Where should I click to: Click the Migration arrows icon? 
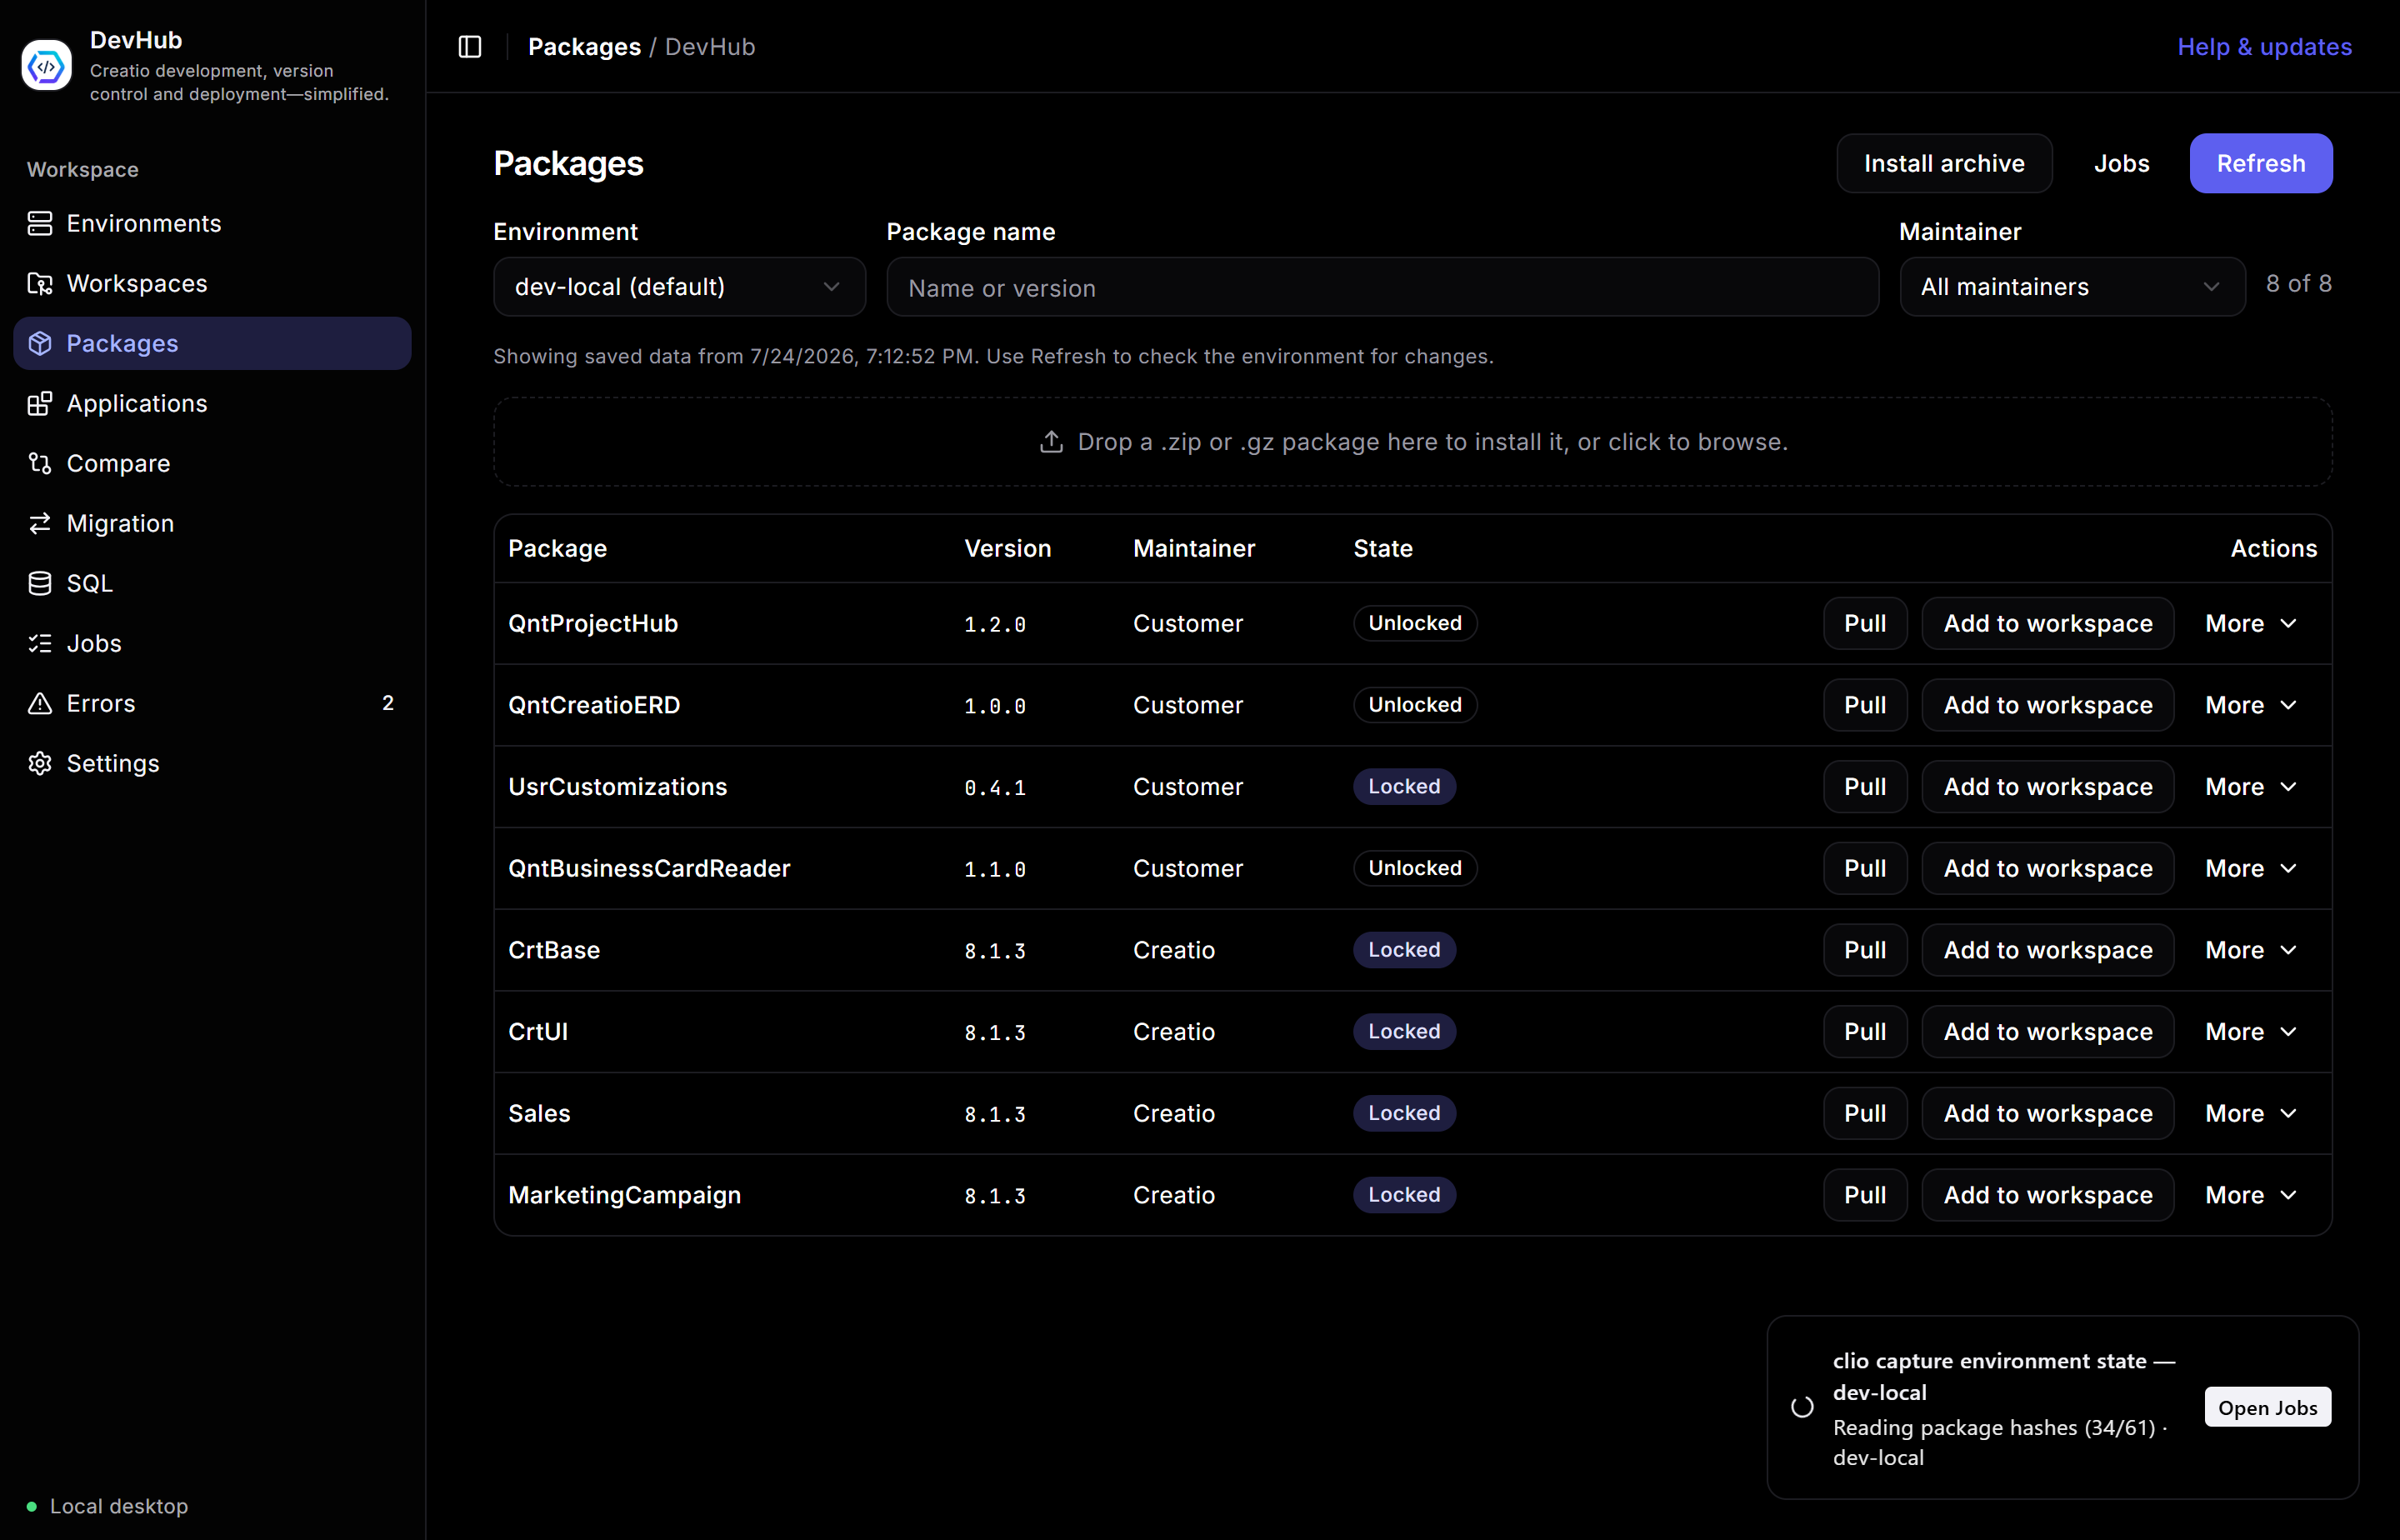click(40, 523)
